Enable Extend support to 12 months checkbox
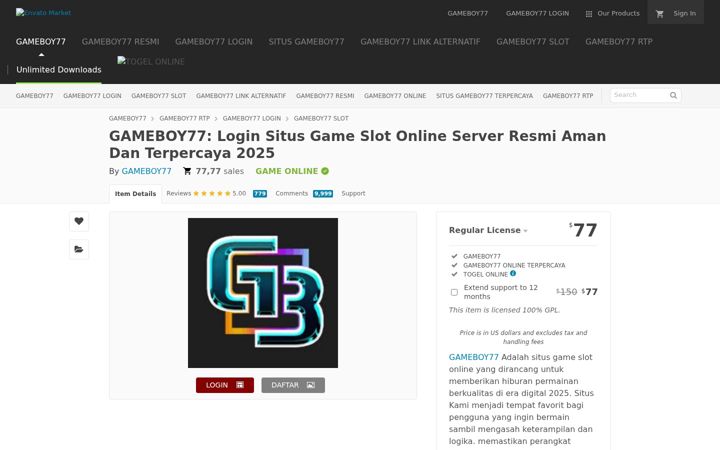The height and width of the screenshot is (450, 720). pos(454,292)
